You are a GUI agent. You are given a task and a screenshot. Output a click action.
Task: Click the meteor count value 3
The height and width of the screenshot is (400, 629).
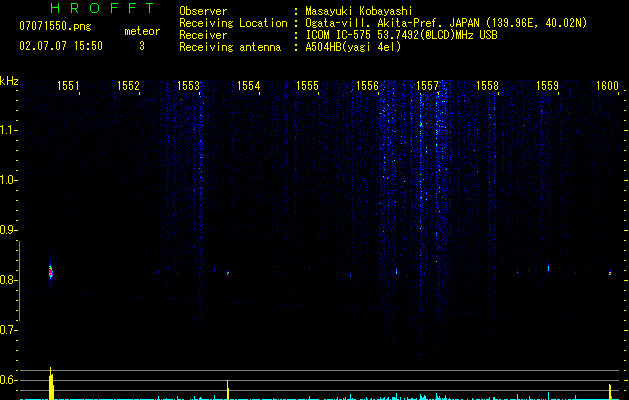[142, 46]
